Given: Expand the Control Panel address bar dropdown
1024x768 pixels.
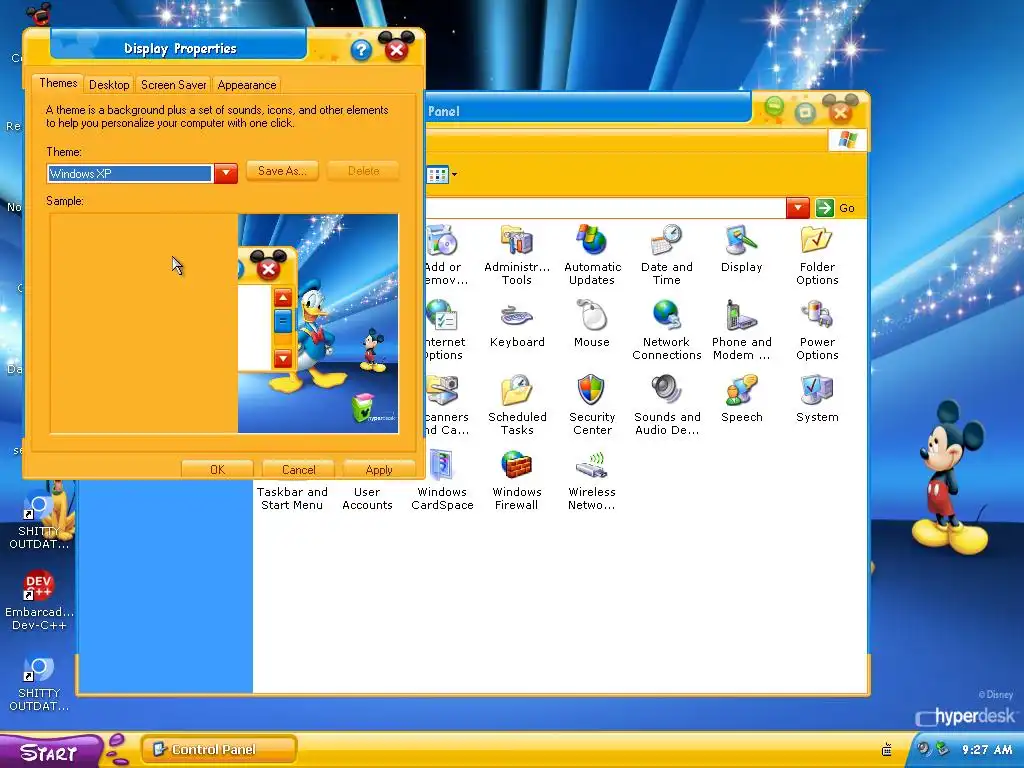Looking at the screenshot, I should pos(797,208).
